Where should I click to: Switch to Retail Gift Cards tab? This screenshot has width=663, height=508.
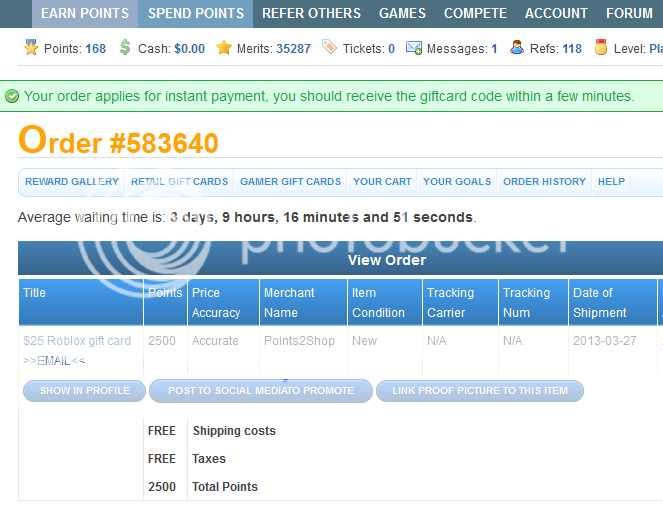(x=179, y=182)
